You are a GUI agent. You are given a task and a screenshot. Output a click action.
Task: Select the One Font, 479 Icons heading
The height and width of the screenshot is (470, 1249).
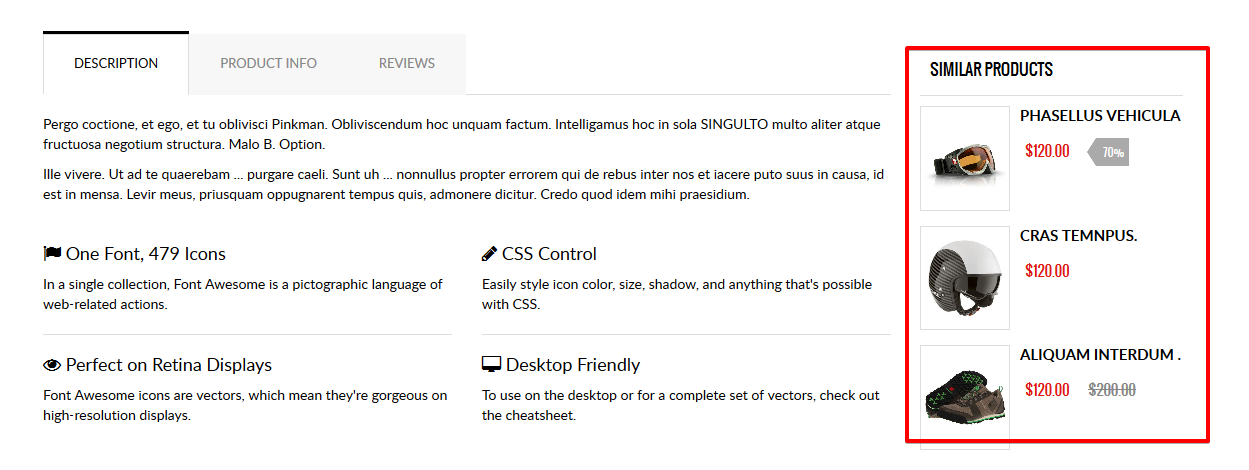(x=146, y=254)
